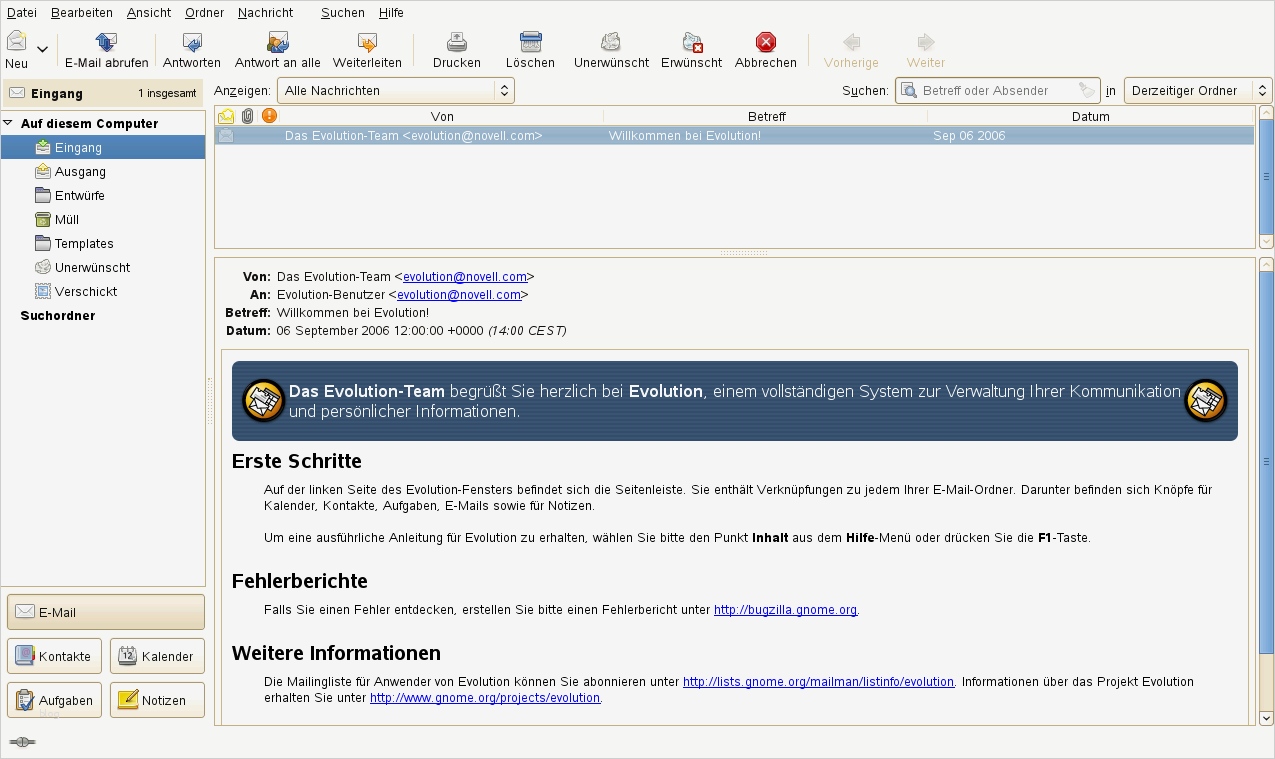Select the Eingang folder in sidebar
Image resolution: width=1275 pixels, height=759 pixels.
pyautogui.click(x=103, y=147)
